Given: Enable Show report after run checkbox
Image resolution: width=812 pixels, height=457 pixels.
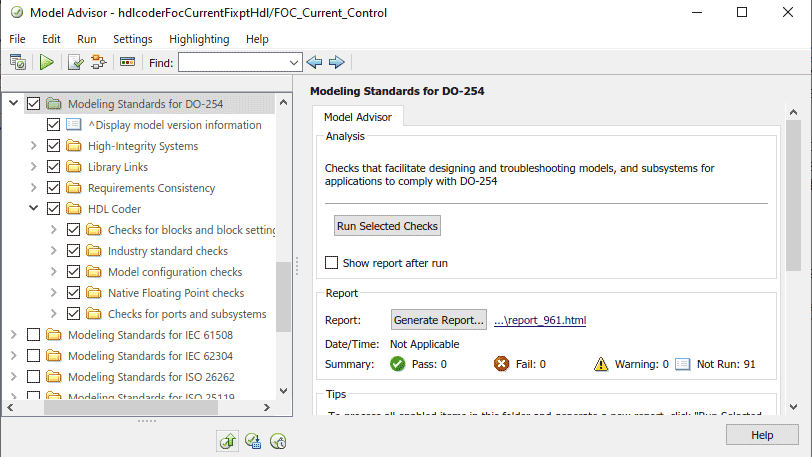Looking at the screenshot, I should pos(332,263).
